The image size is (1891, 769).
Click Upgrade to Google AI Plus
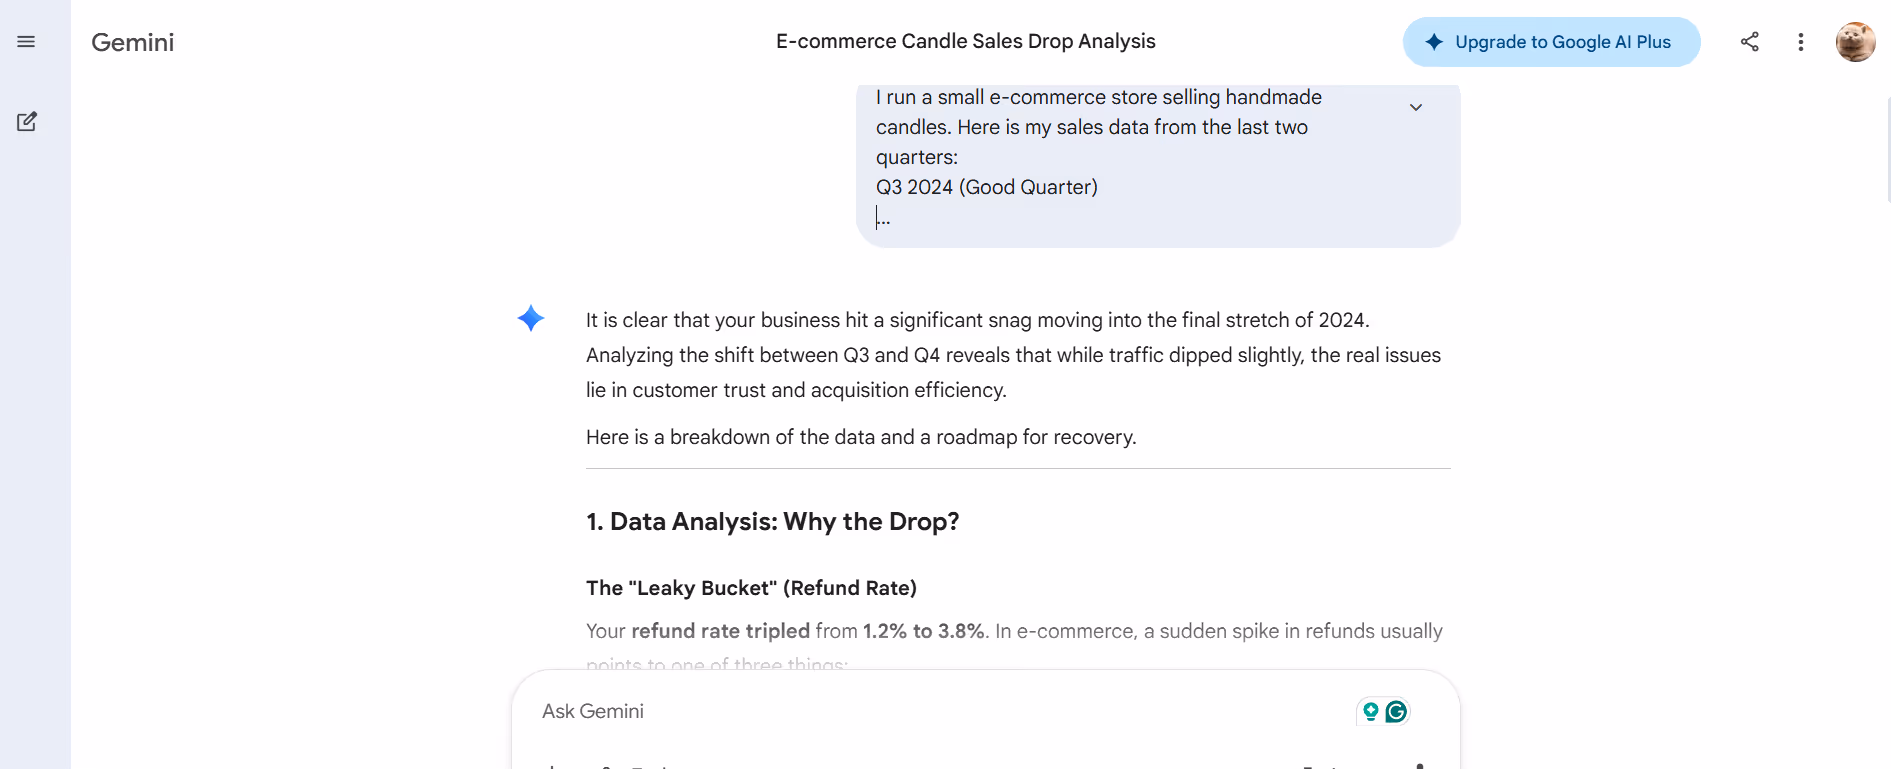1551,42
